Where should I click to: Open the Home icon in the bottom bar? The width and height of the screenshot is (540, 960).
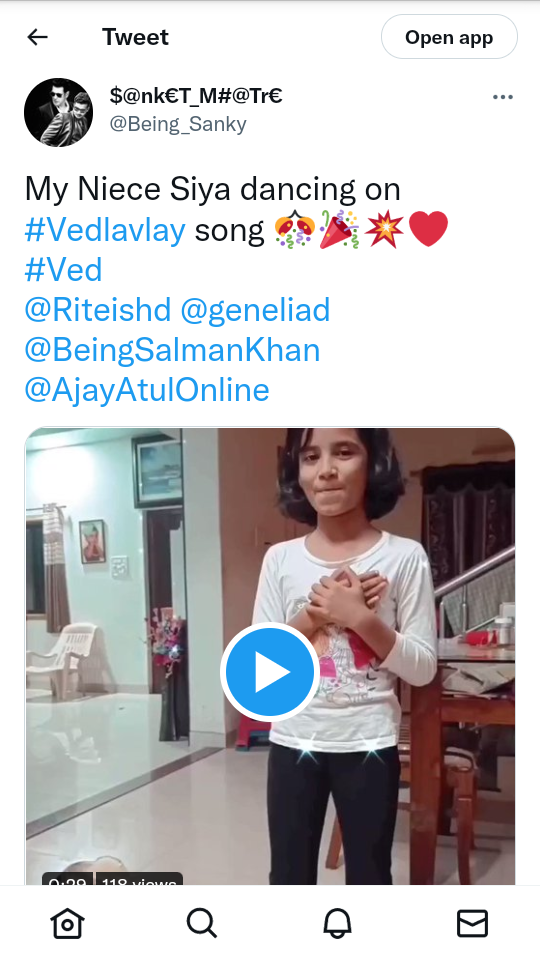67,923
